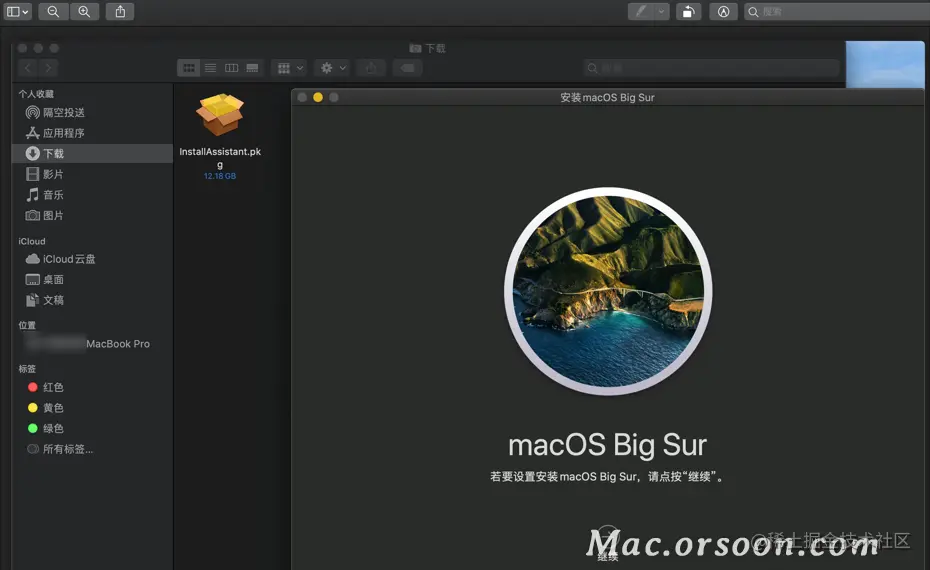
Task: Click Finder edit tags button
Action: click(x=407, y=68)
